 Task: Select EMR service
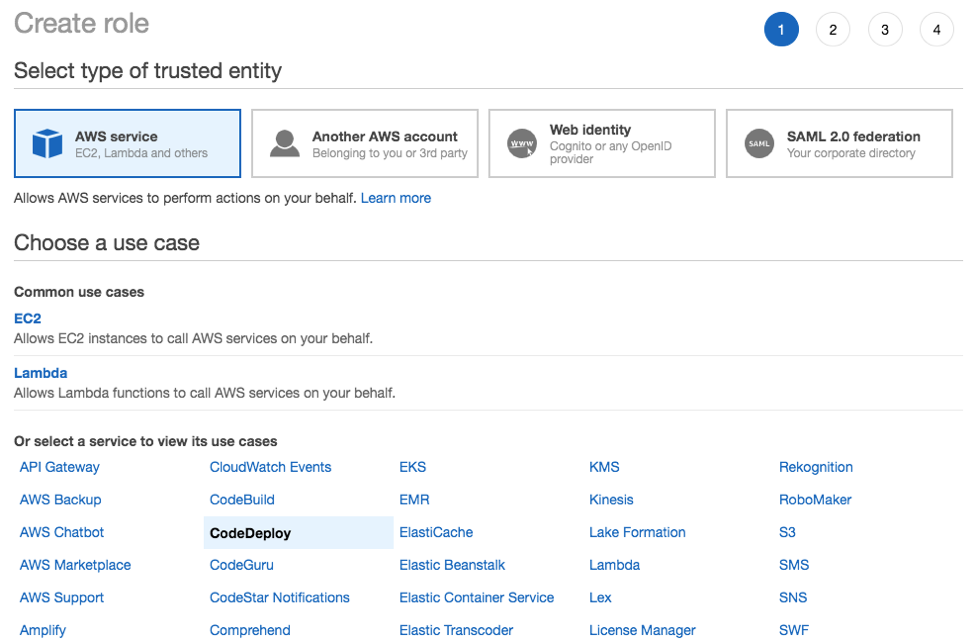[414, 500]
